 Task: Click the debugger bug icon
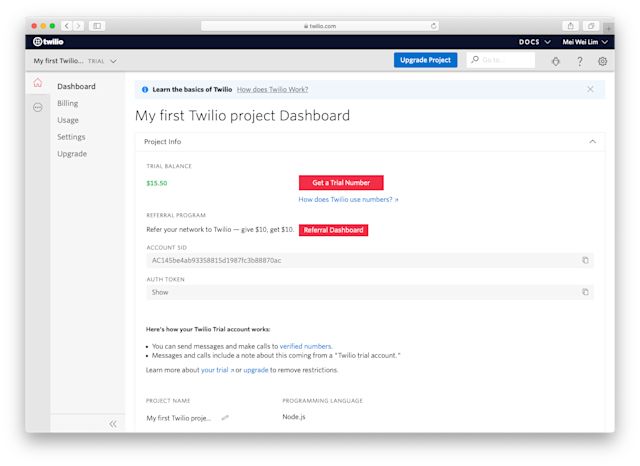(556, 61)
